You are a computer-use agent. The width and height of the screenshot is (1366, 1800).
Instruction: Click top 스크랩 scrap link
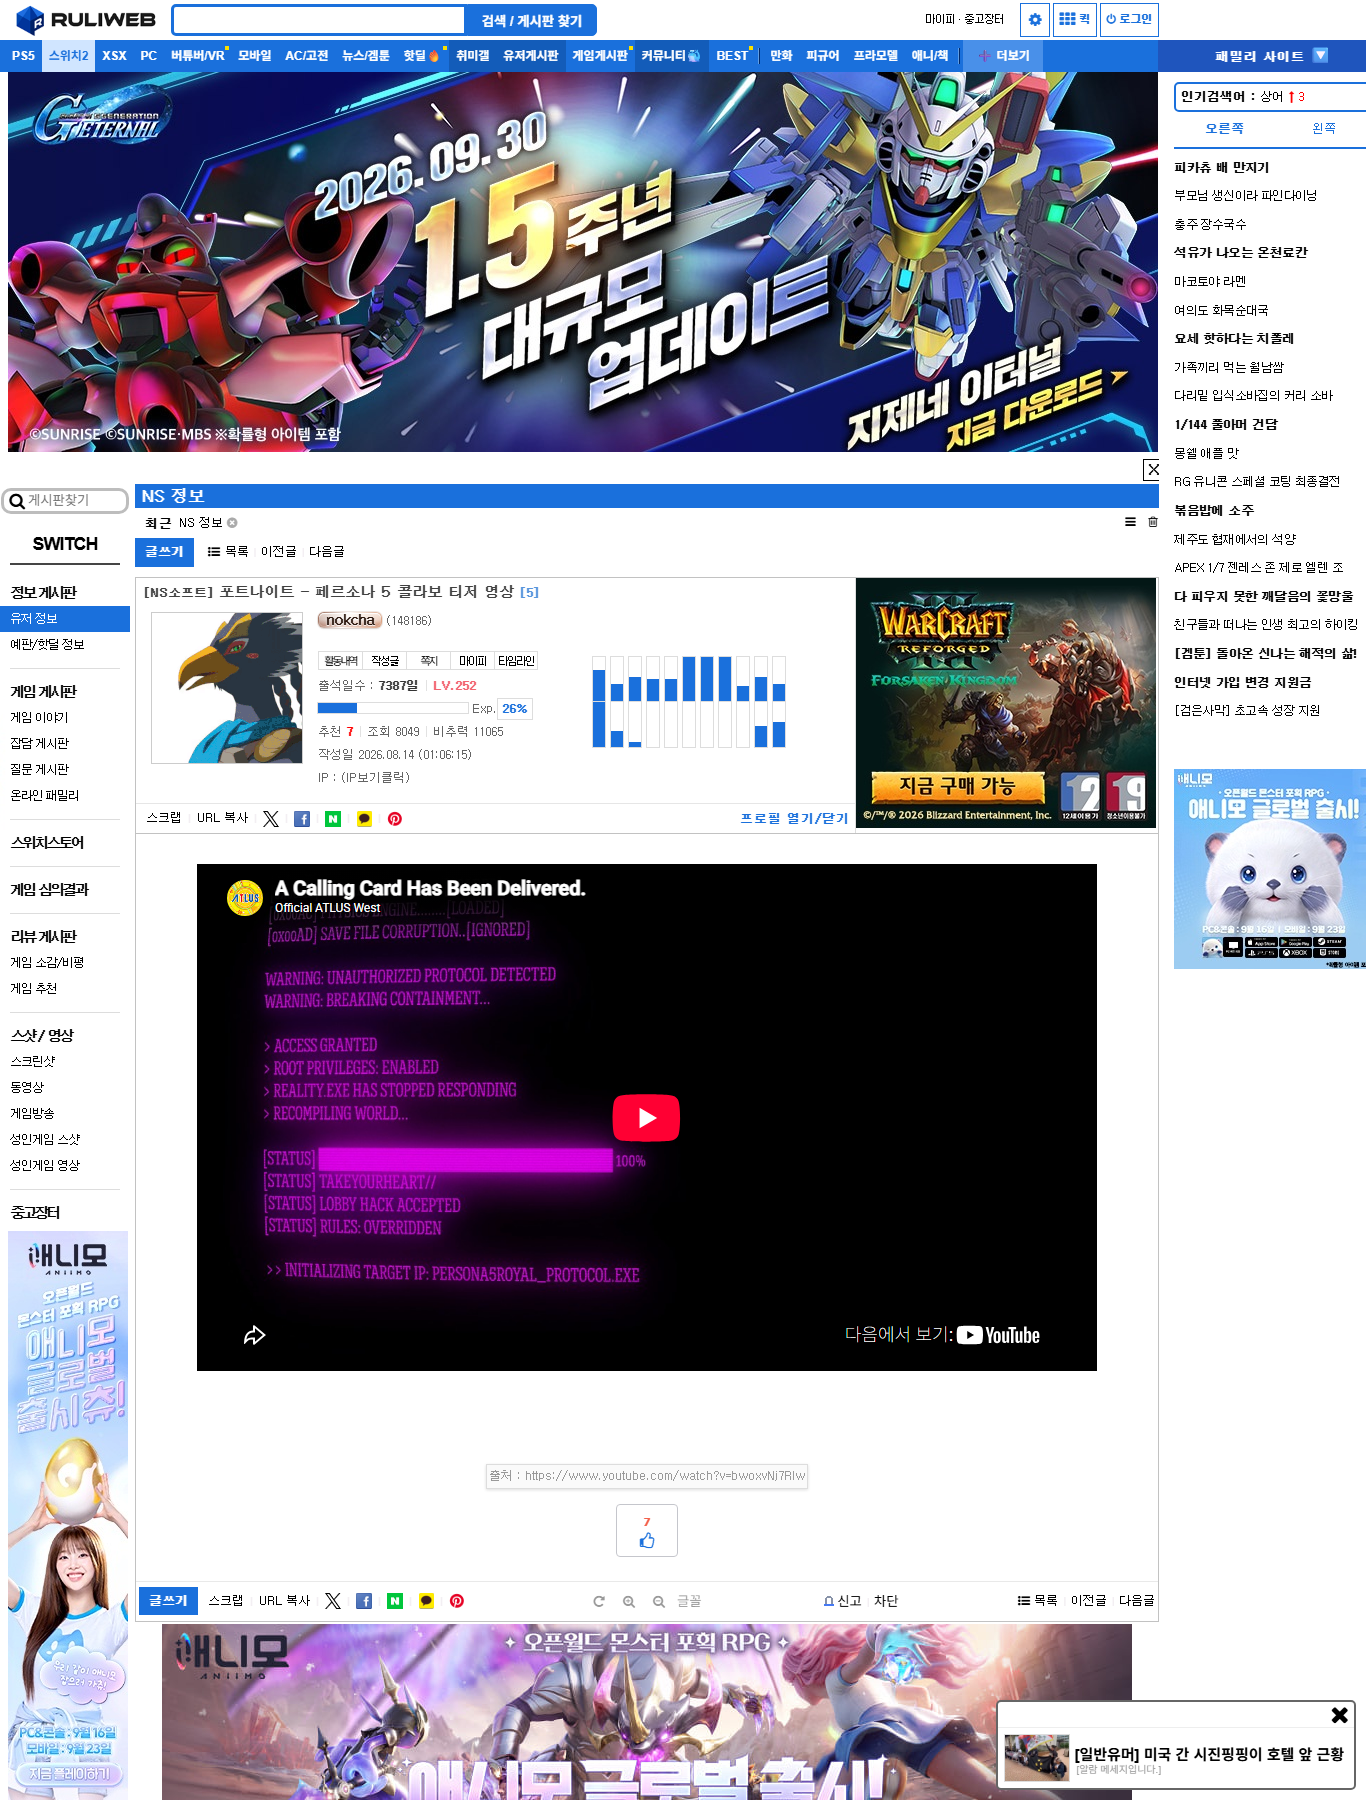164,818
